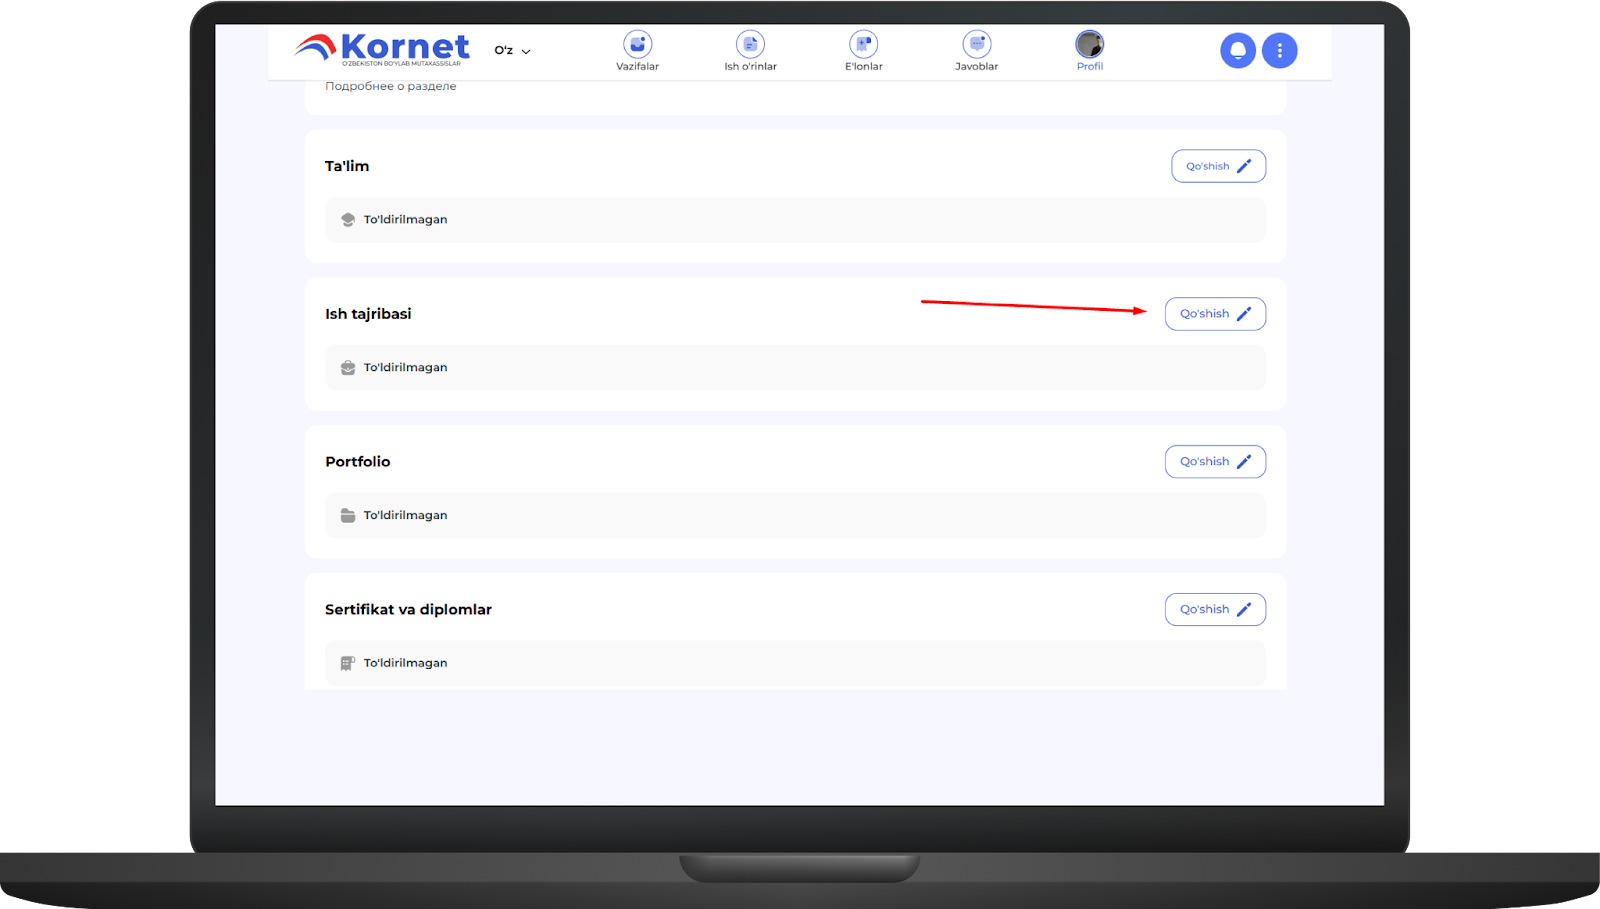This screenshot has height=909, width=1600.
Task: Click the Sertifikat To'ldirilmagan row
Action: [x=794, y=663]
